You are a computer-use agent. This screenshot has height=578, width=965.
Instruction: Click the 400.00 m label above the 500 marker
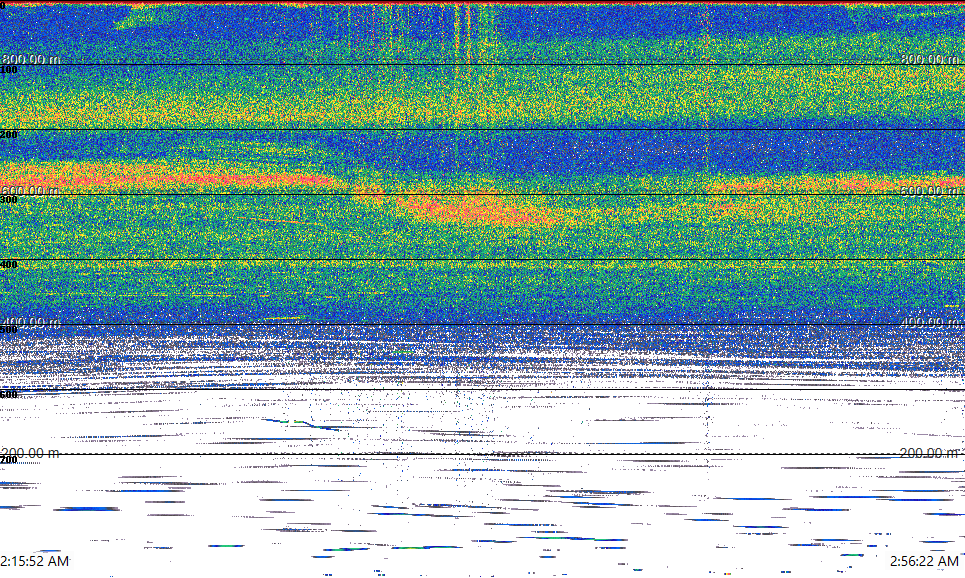coord(31,322)
